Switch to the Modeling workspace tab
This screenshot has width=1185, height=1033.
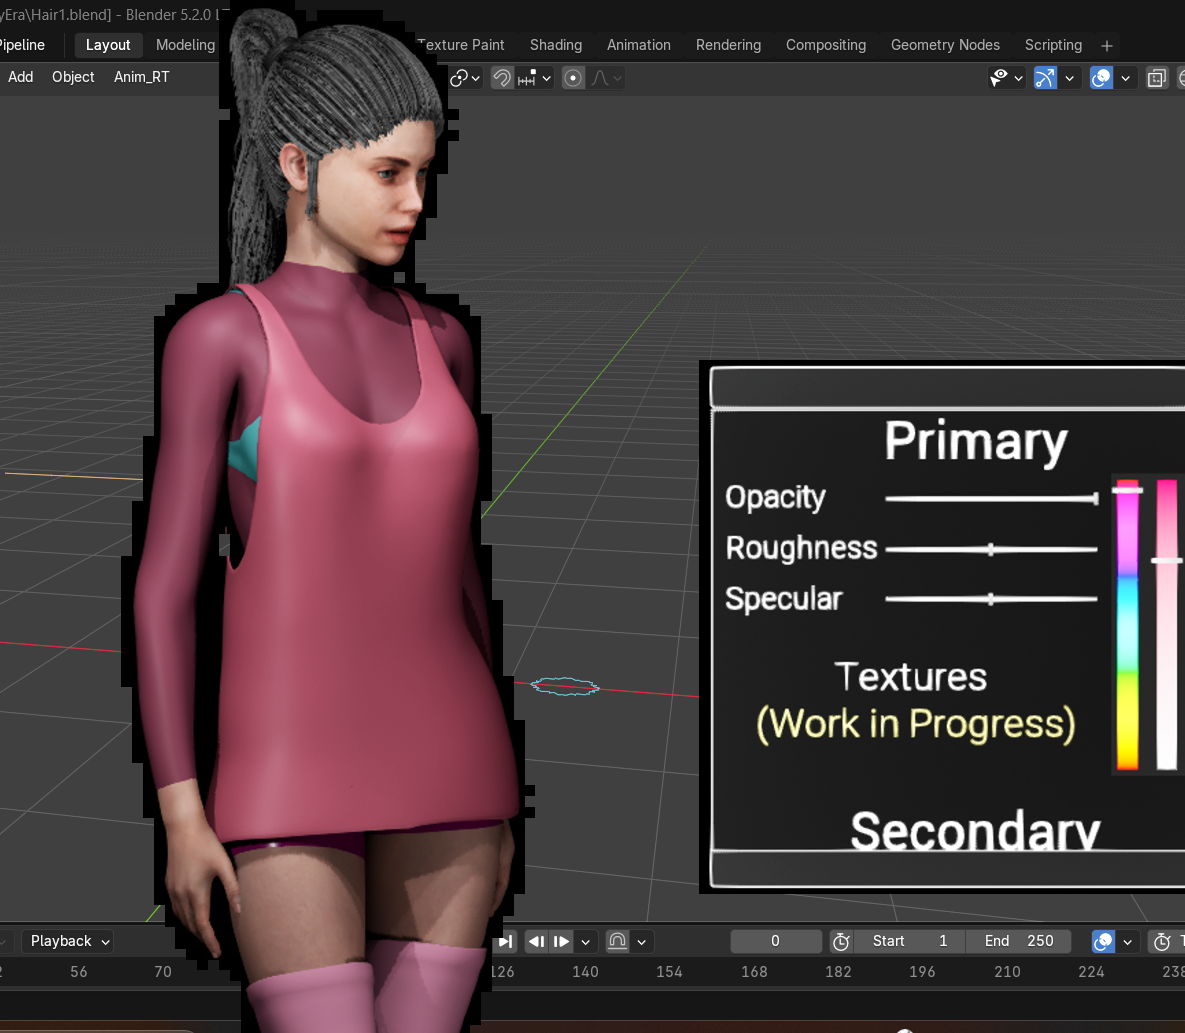(185, 45)
